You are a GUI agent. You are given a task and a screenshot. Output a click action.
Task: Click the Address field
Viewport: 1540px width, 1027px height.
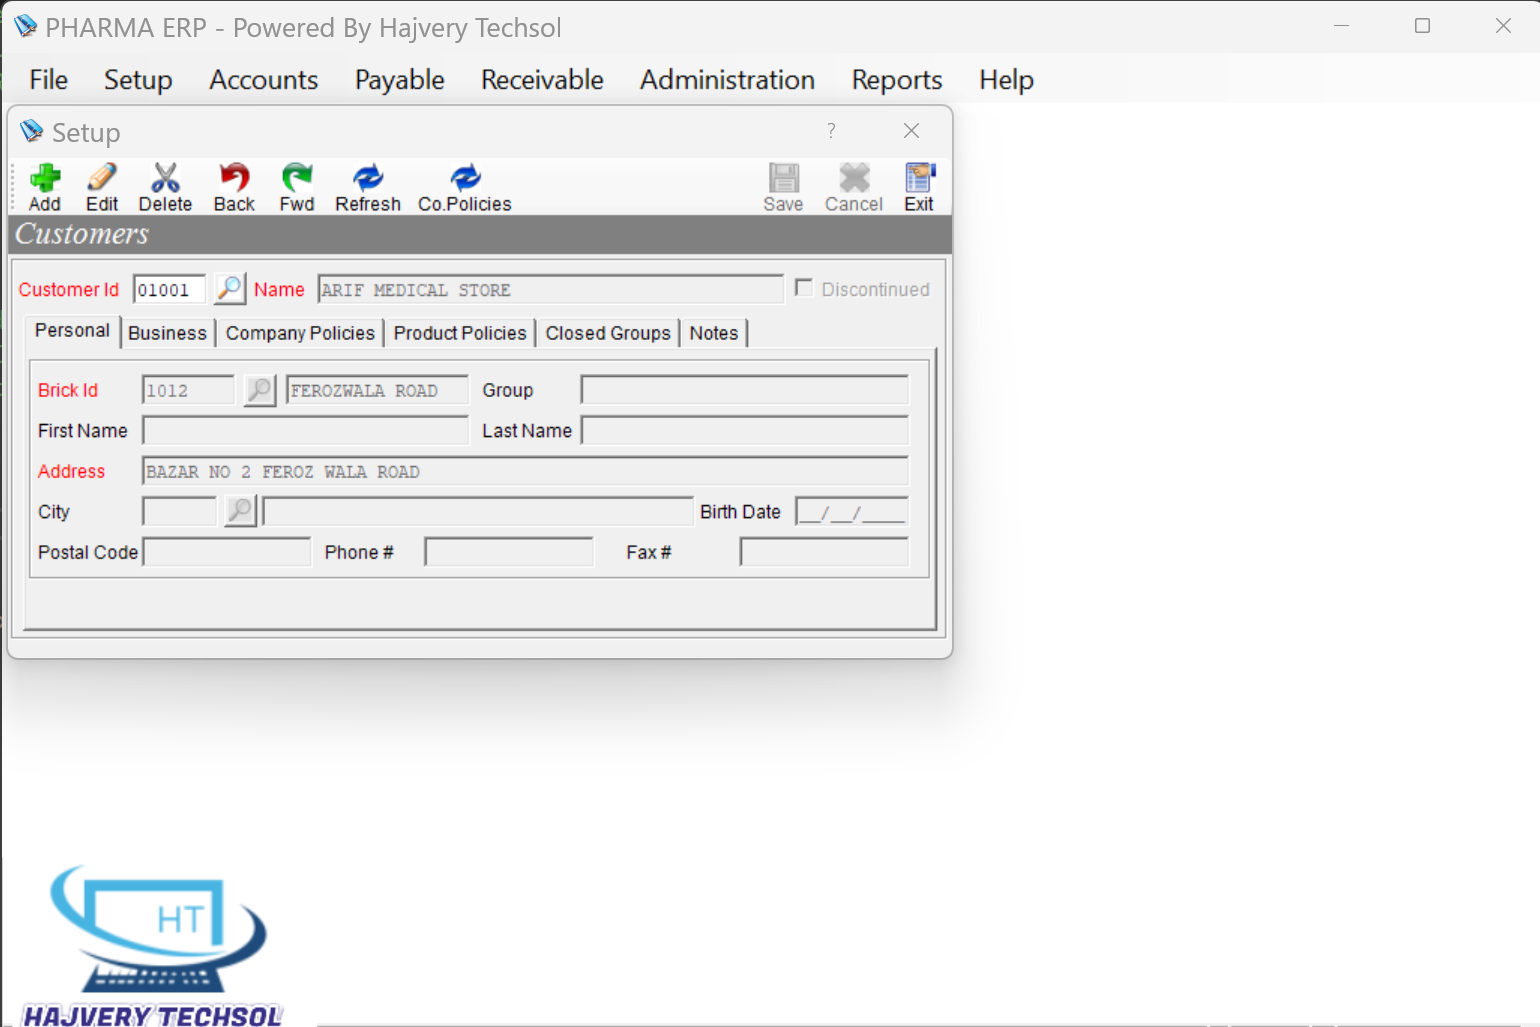coord(525,471)
